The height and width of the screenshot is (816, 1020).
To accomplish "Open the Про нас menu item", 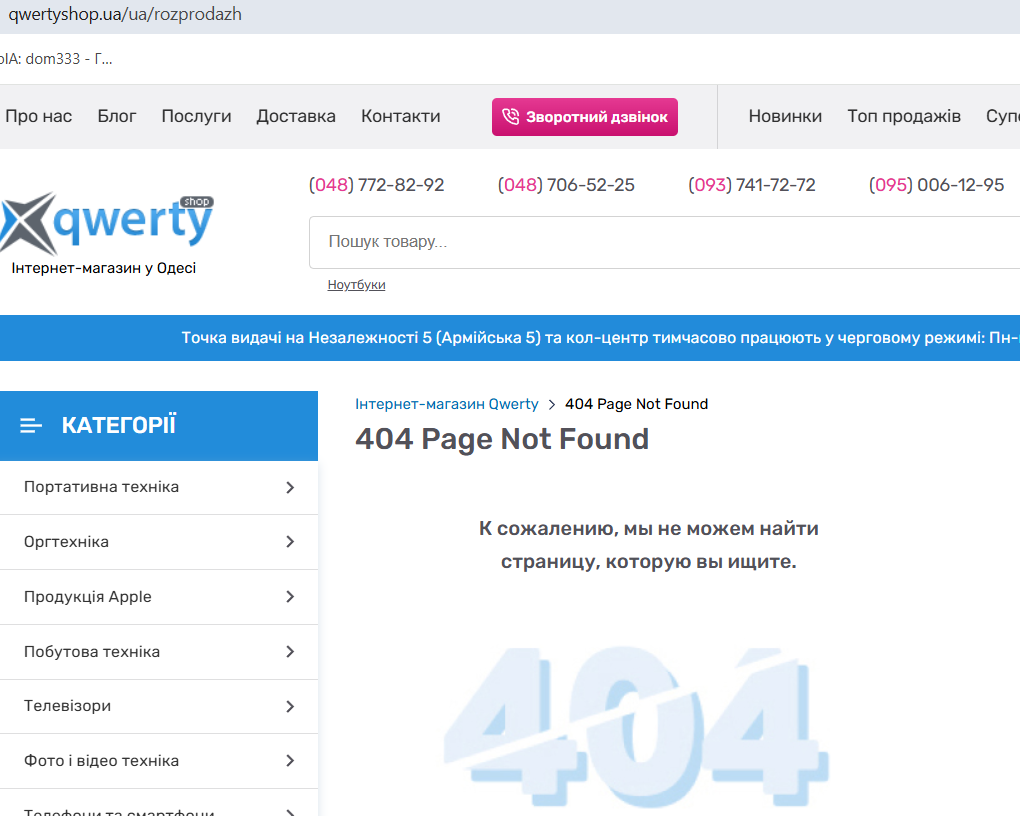I will pyautogui.click(x=39, y=116).
